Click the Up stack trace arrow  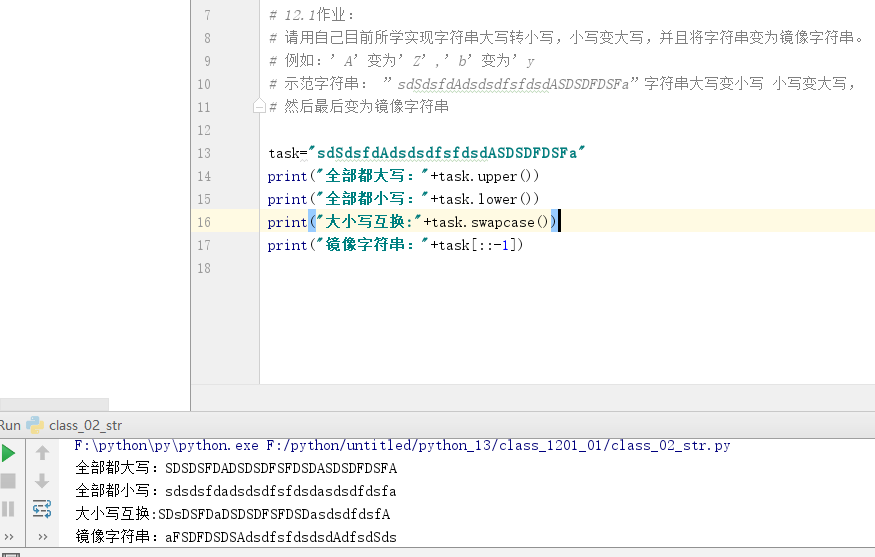(42, 452)
